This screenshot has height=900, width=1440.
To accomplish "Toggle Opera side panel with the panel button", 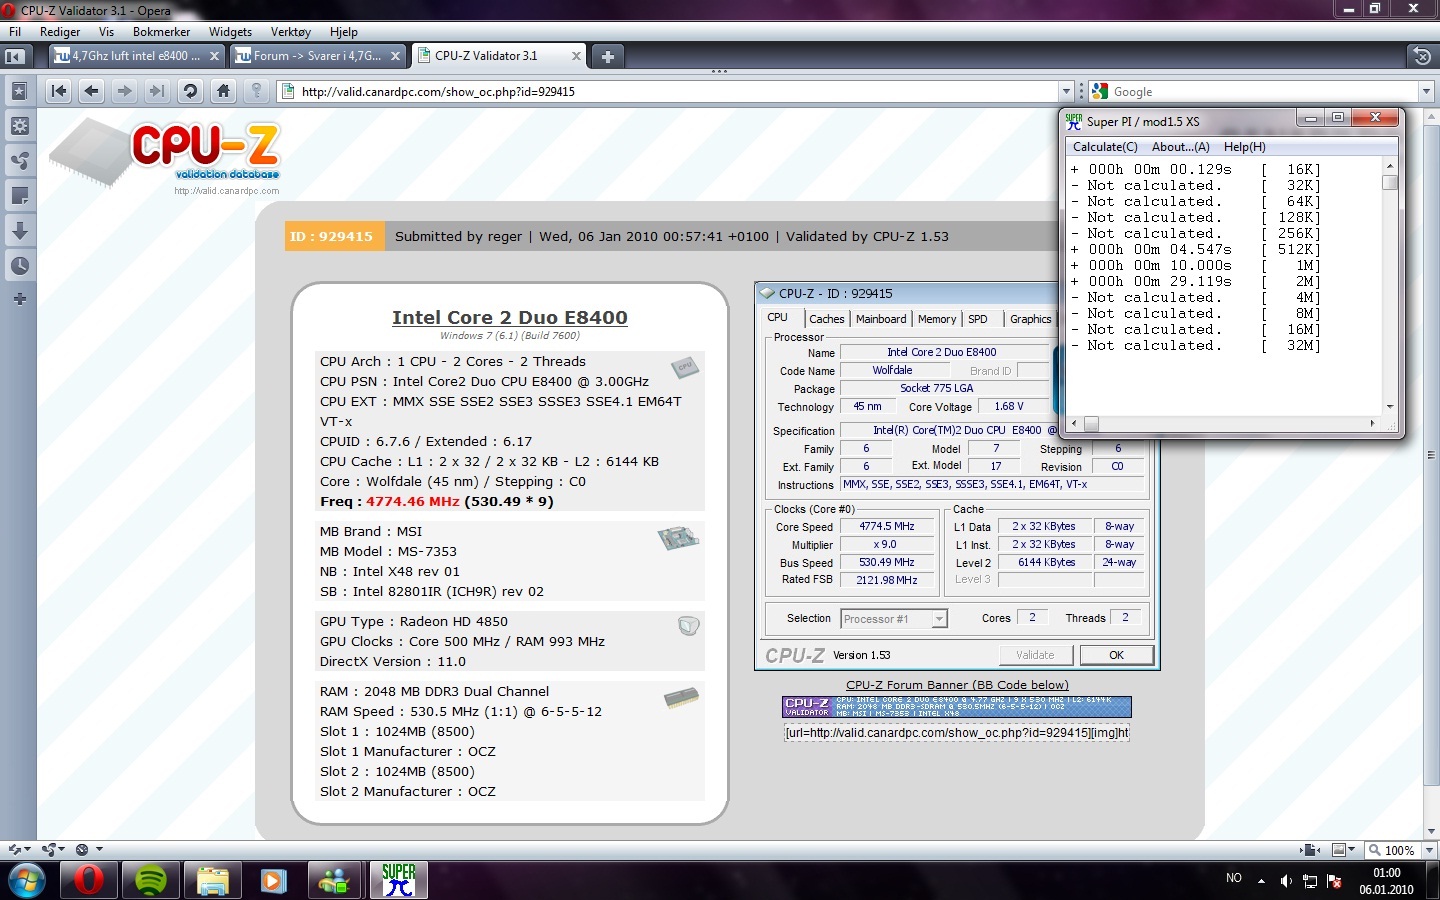I will pos(14,56).
